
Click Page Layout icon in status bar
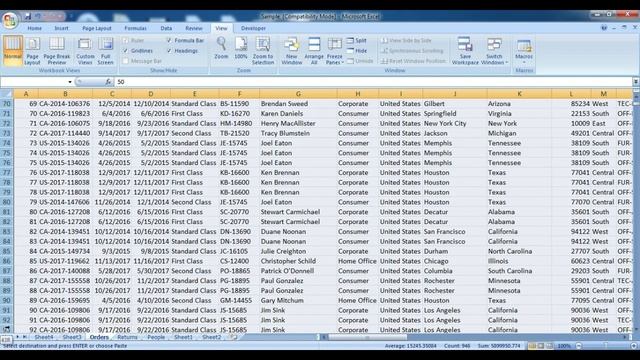coord(541,346)
